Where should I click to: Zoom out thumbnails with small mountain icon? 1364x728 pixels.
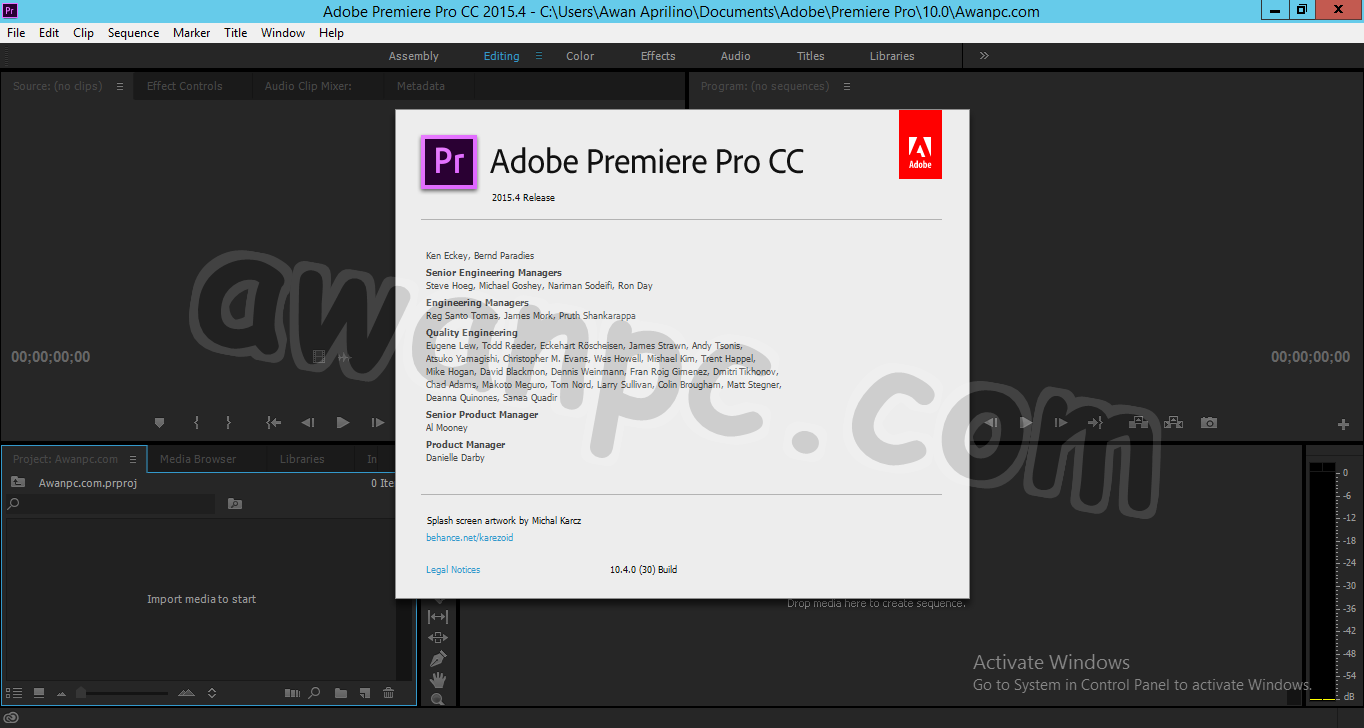(x=62, y=693)
